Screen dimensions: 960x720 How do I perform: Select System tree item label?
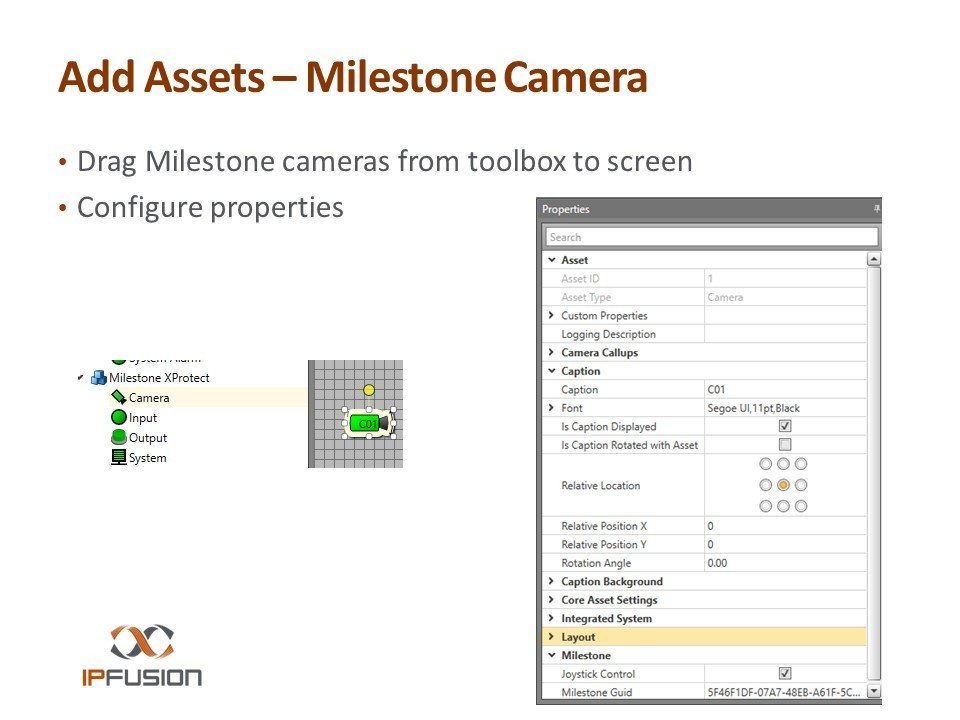click(148, 458)
